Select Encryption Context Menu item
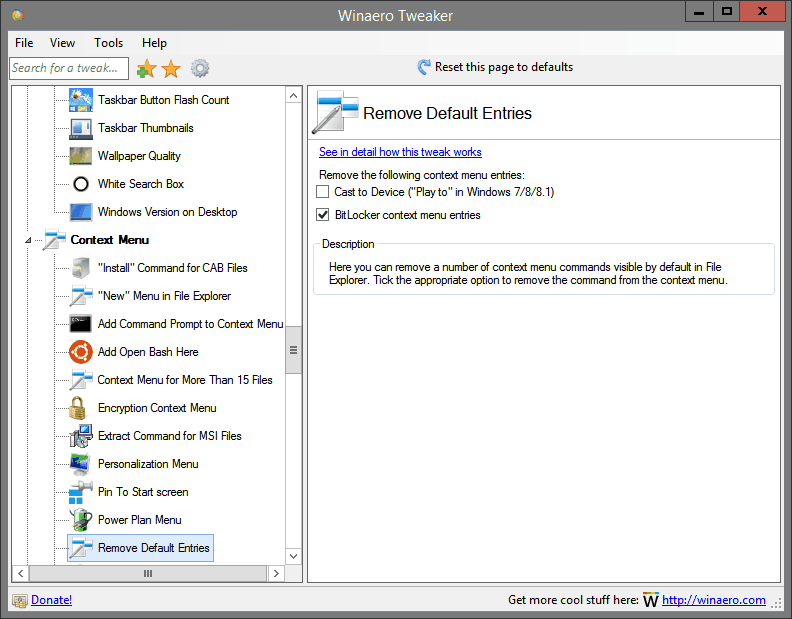This screenshot has width=792, height=619. [157, 408]
